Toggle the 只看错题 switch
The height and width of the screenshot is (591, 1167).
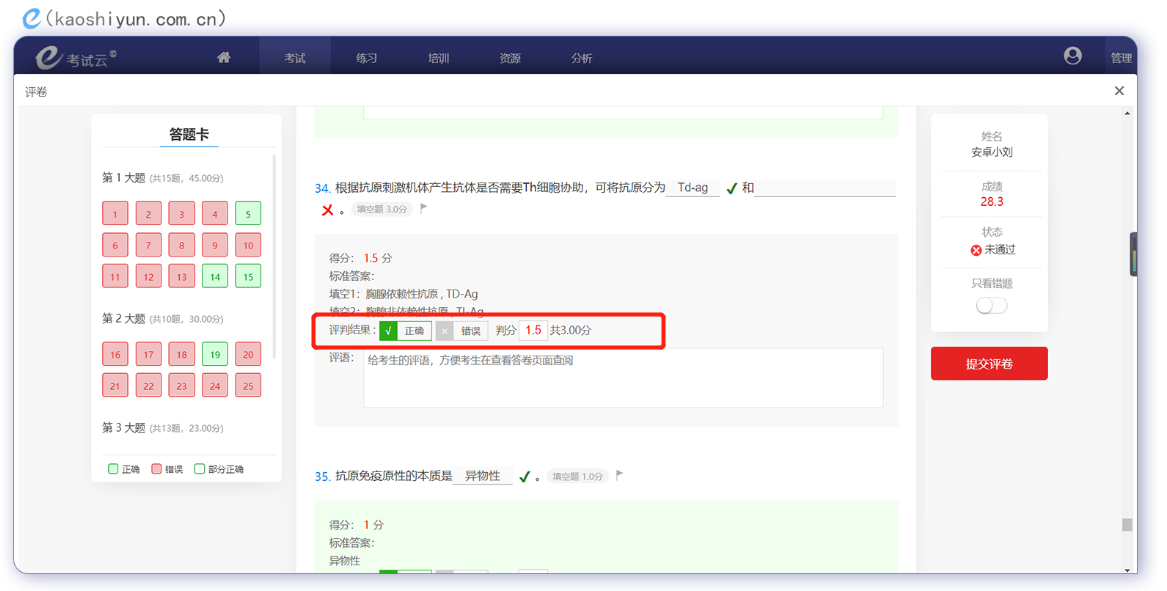pos(991,306)
